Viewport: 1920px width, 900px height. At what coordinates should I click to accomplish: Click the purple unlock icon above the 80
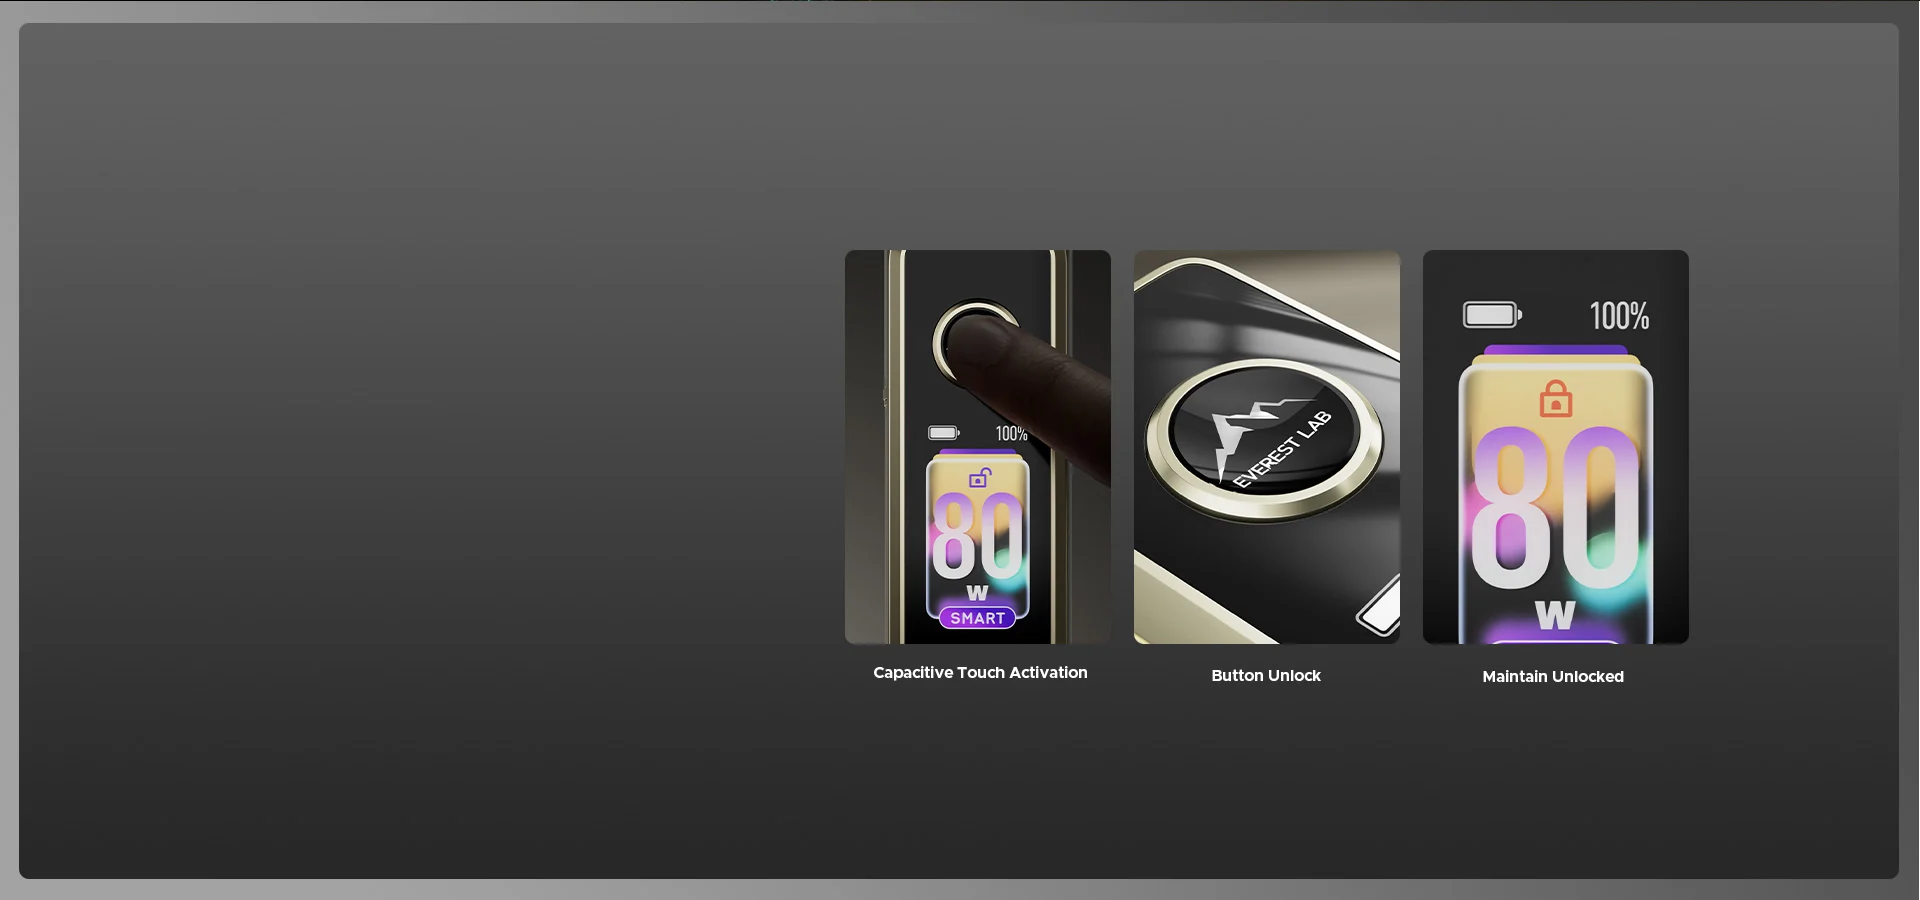point(980,479)
